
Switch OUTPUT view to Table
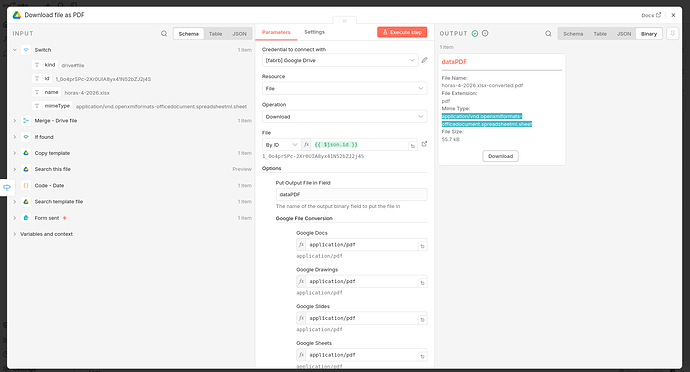click(x=600, y=33)
